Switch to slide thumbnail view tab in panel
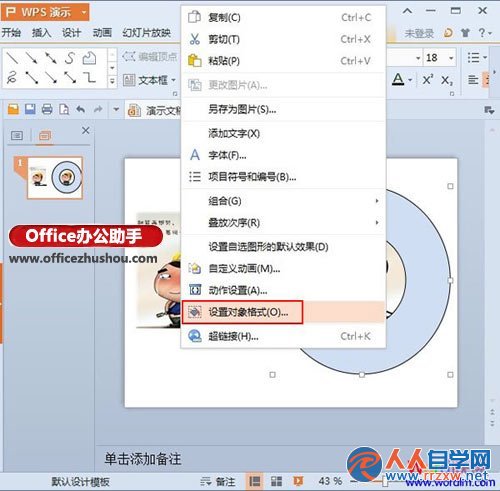Viewport: 500px width, 491px height. [x=45, y=136]
